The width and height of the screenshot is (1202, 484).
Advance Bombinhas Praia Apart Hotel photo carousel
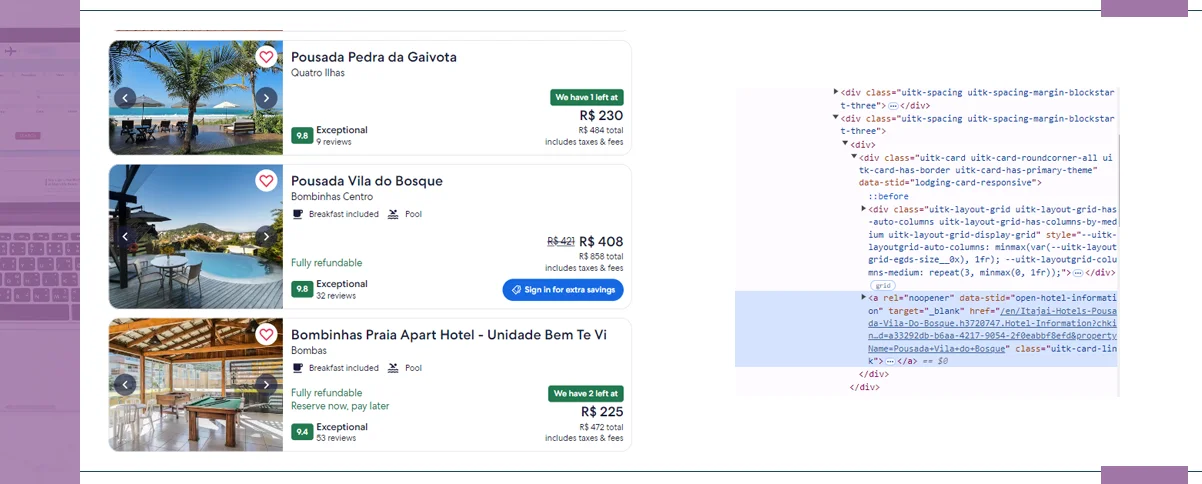pyautogui.click(x=266, y=384)
